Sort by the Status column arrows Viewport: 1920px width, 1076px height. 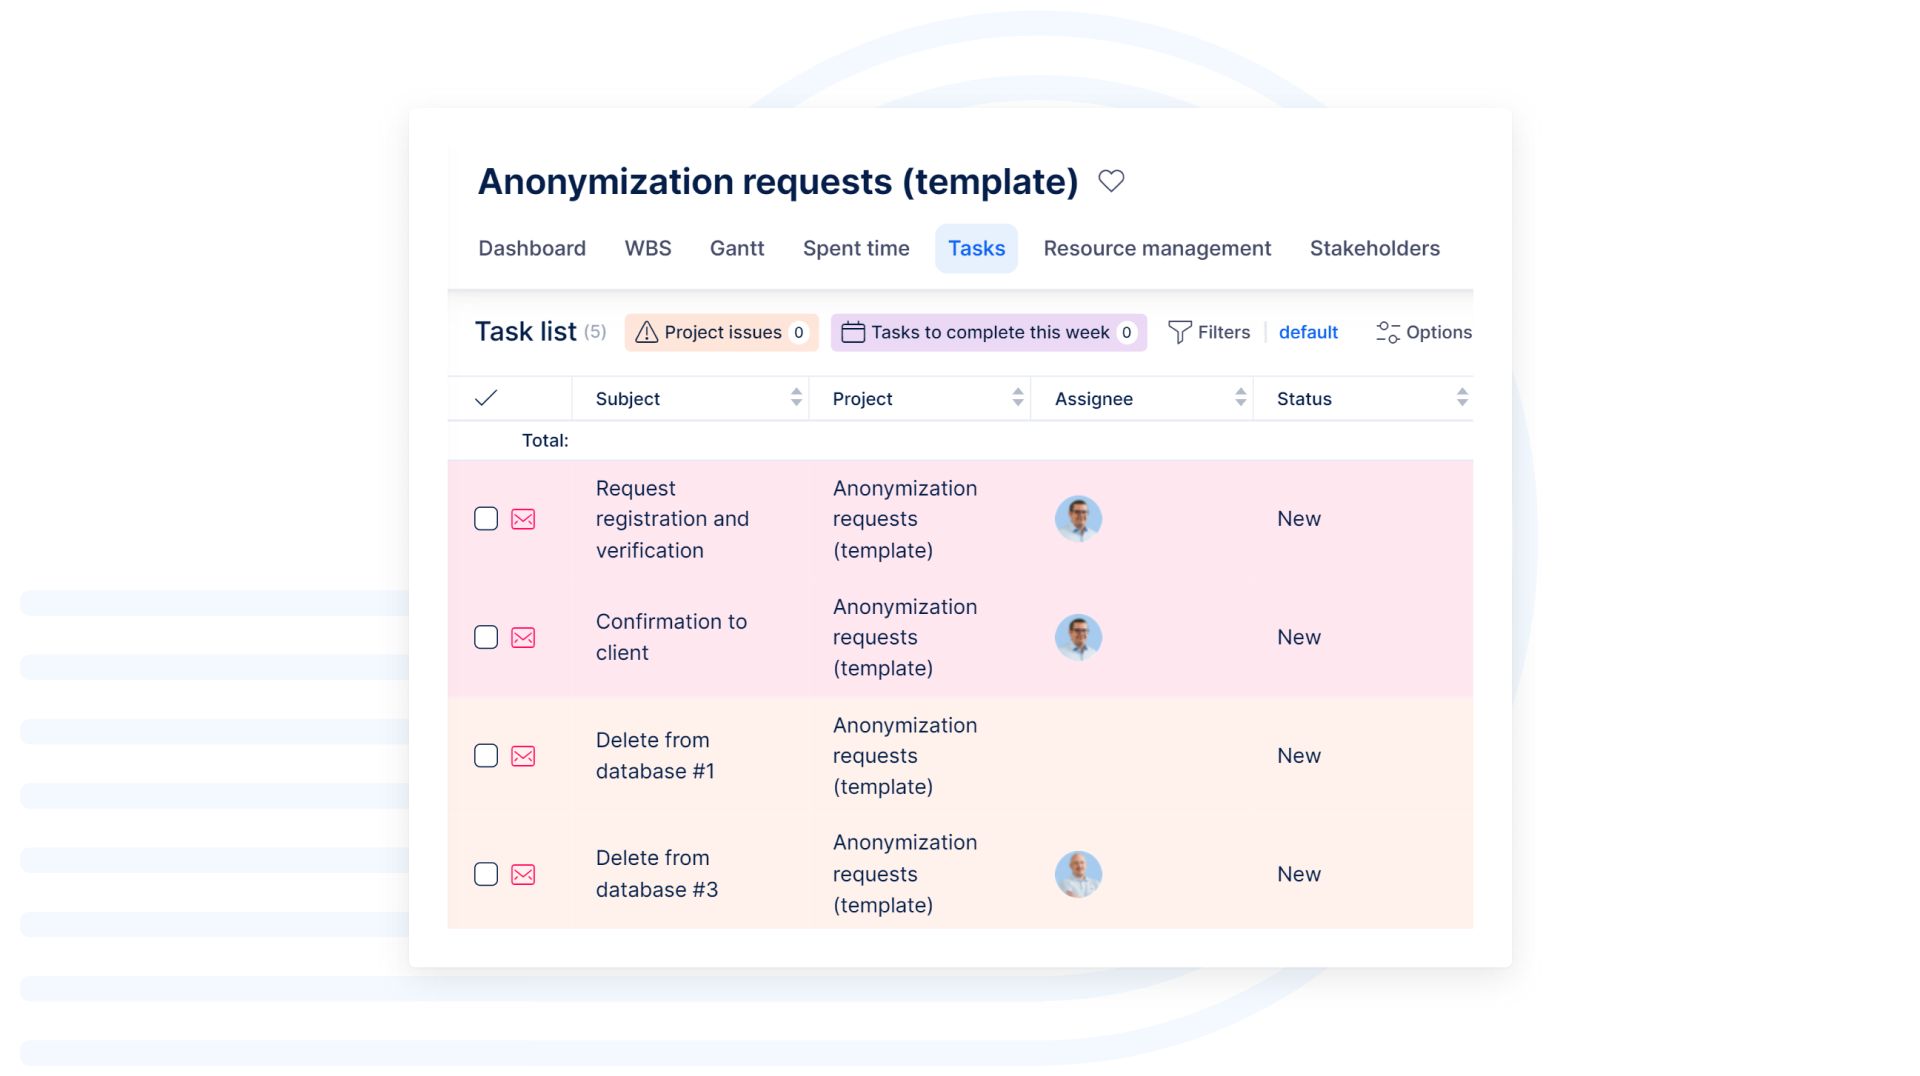click(x=1461, y=398)
